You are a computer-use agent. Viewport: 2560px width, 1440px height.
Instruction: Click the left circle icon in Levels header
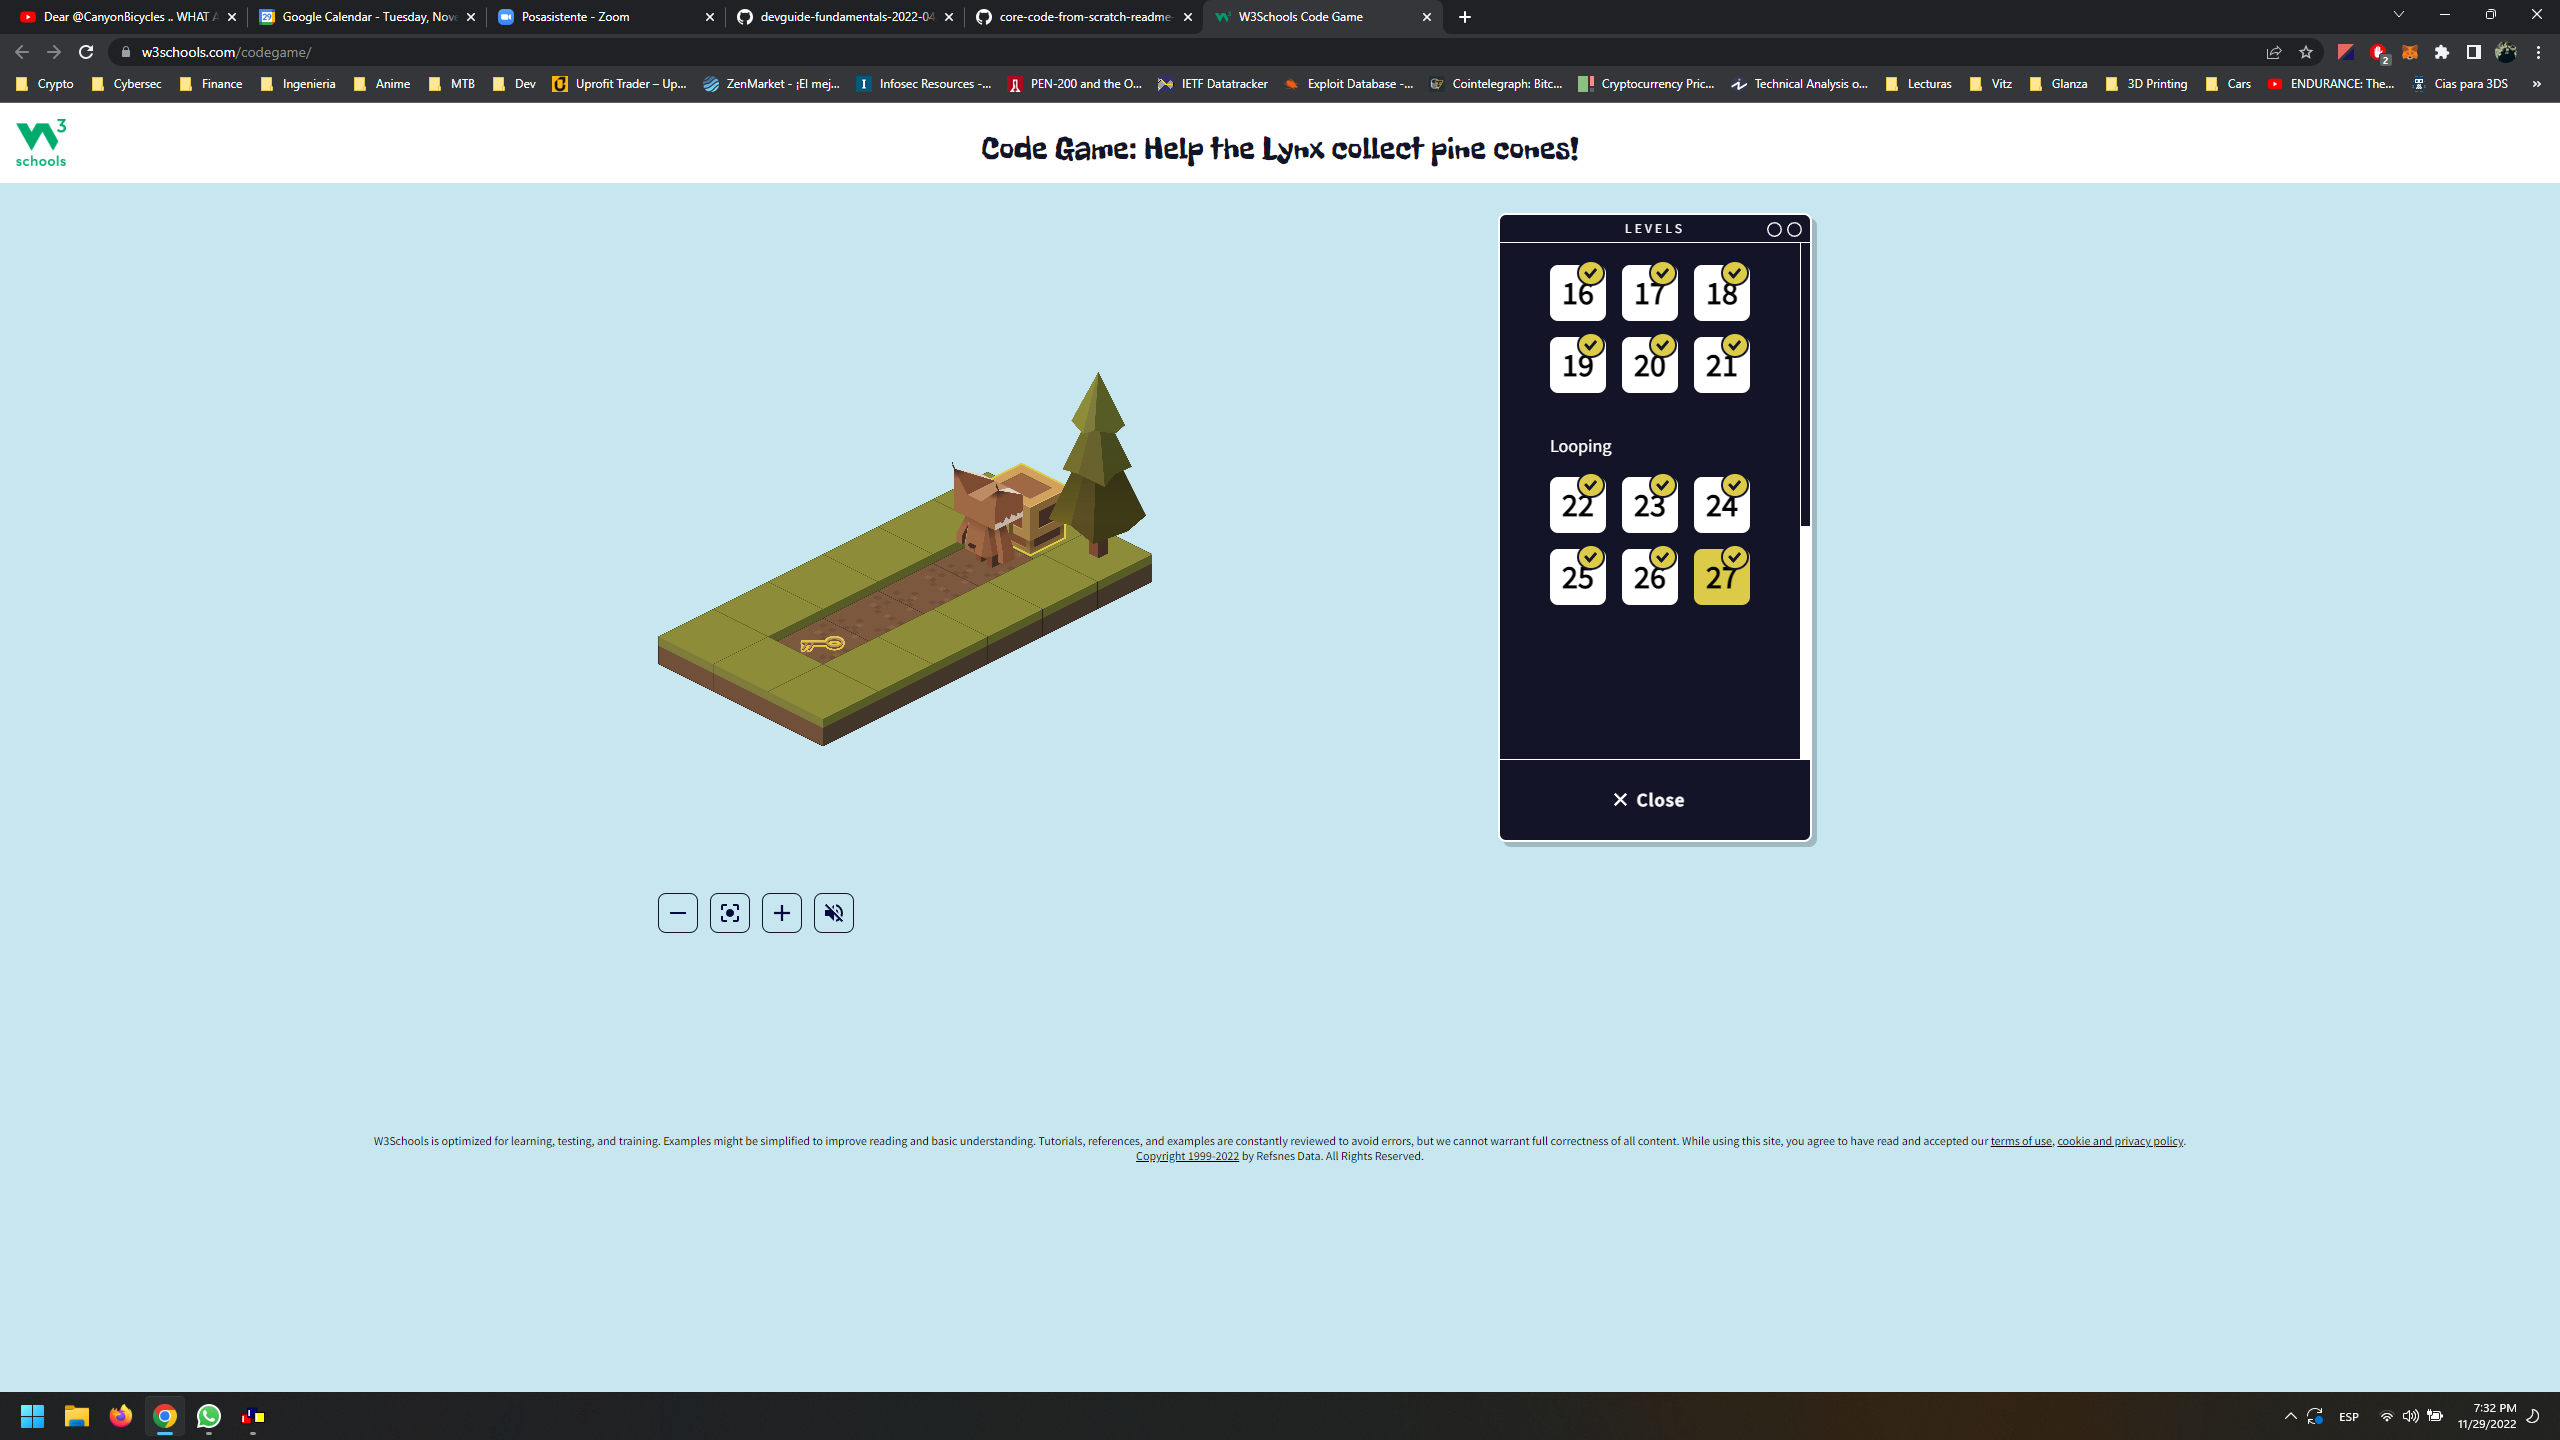(1772, 229)
